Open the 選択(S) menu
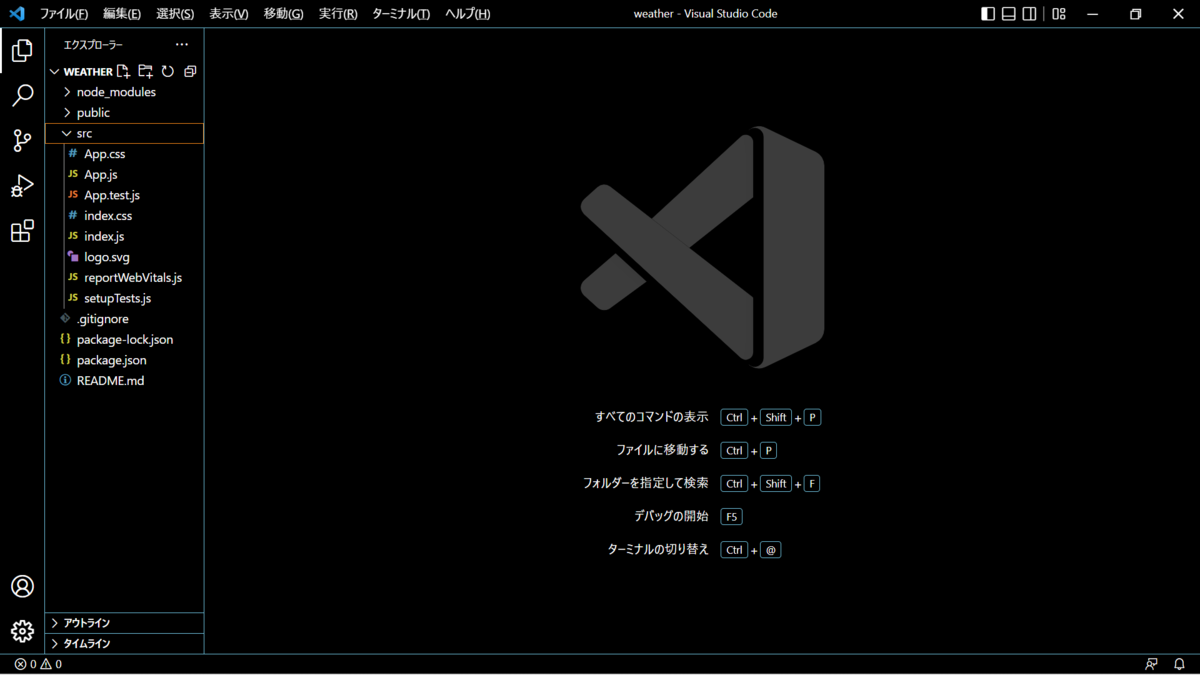The image size is (1200, 675). (175, 14)
